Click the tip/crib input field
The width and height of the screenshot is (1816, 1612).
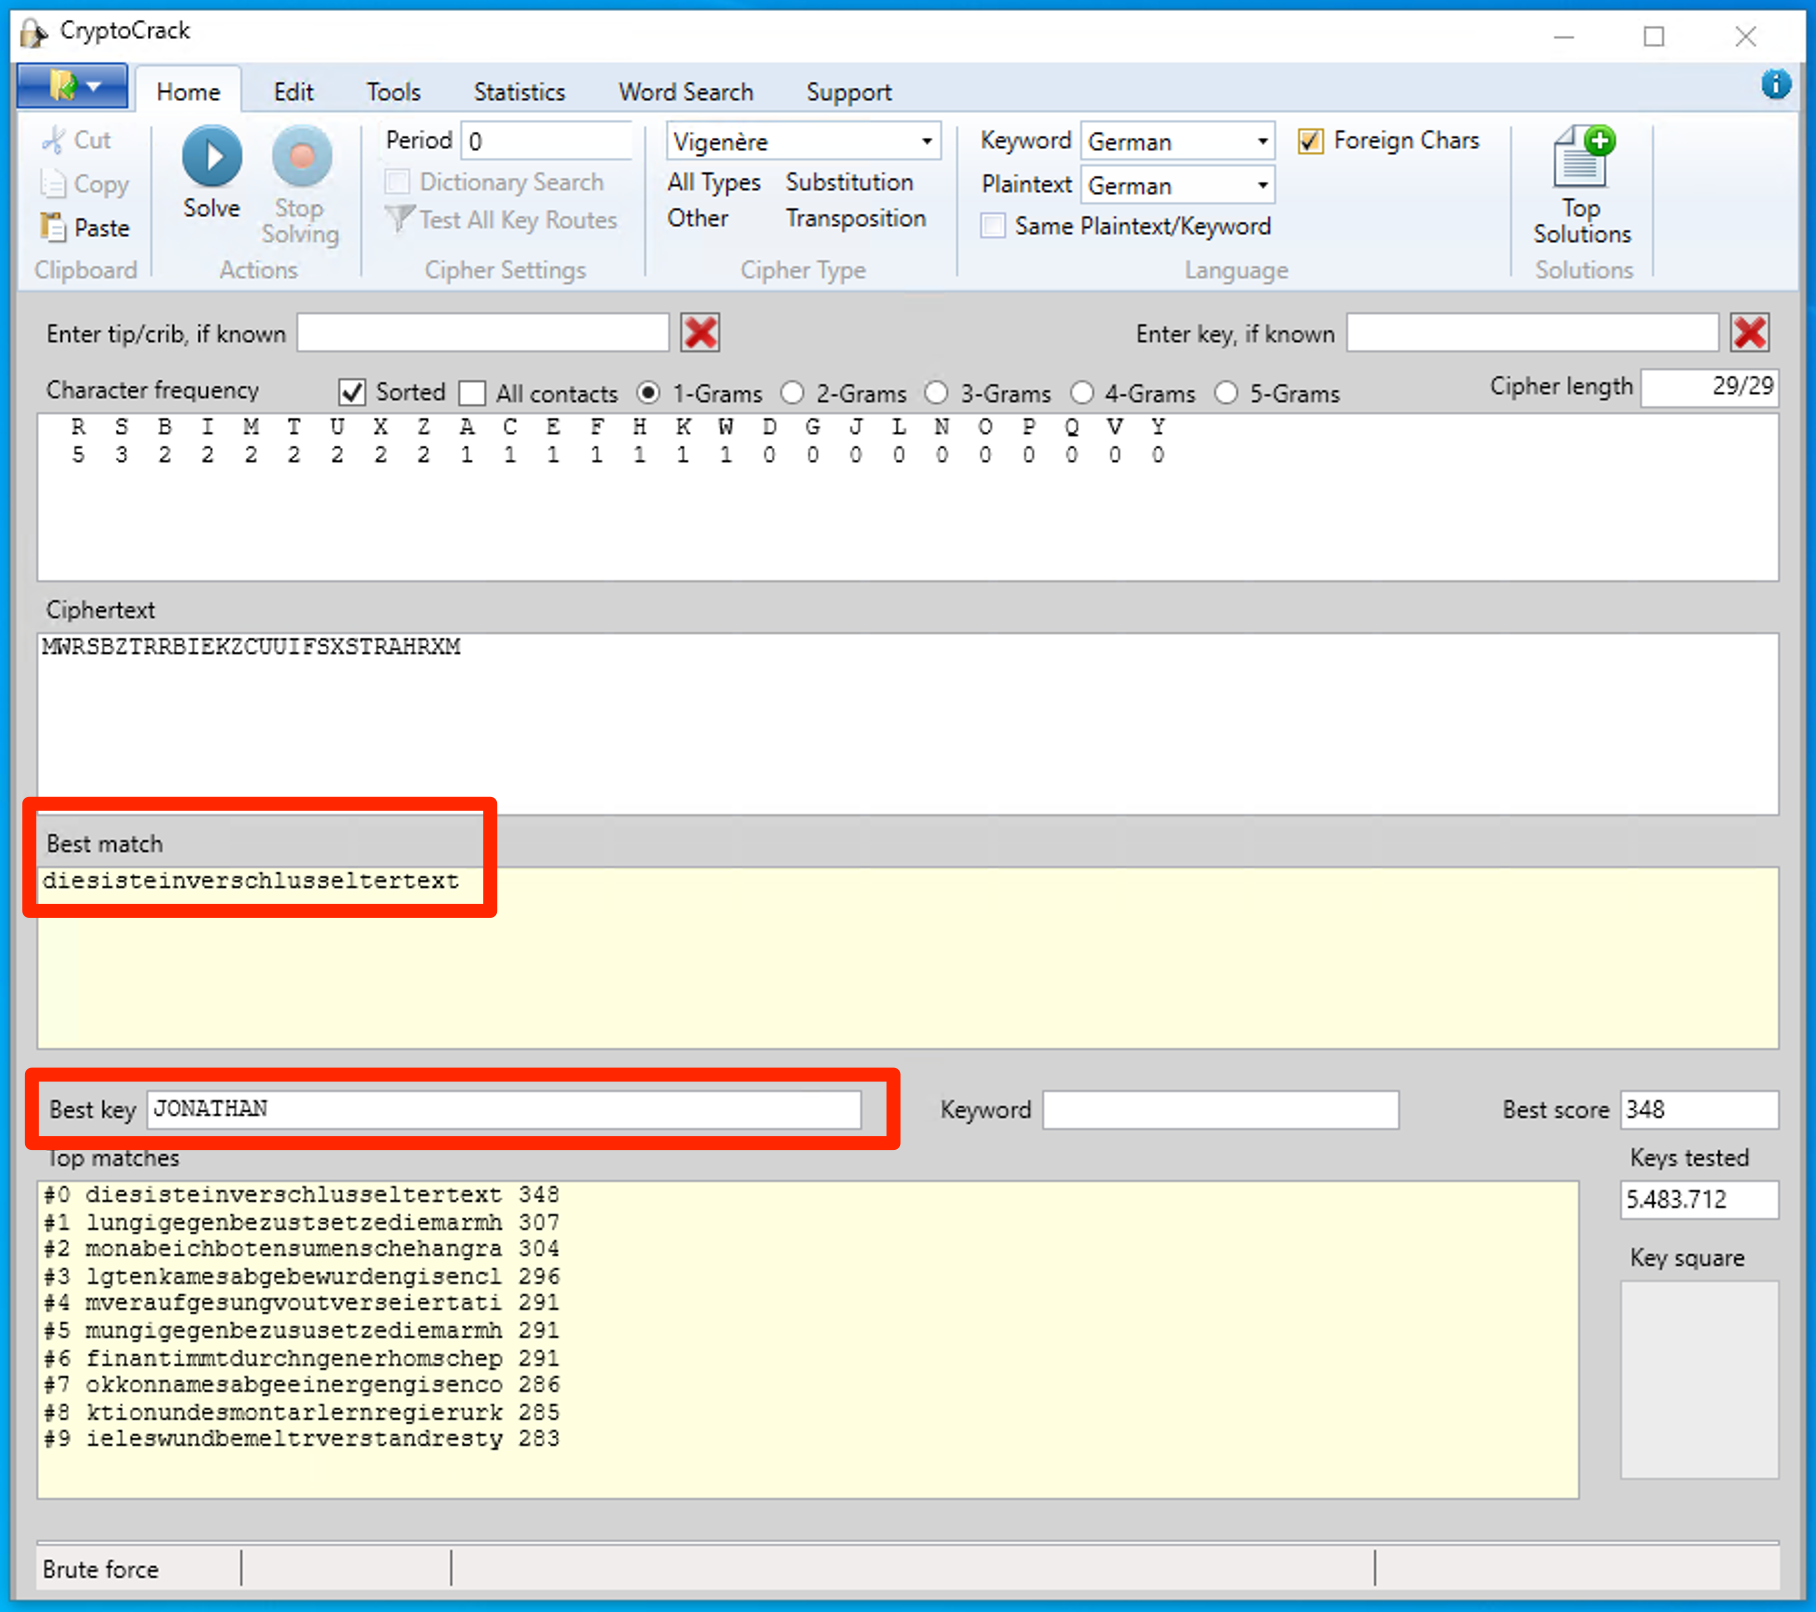(483, 333)
